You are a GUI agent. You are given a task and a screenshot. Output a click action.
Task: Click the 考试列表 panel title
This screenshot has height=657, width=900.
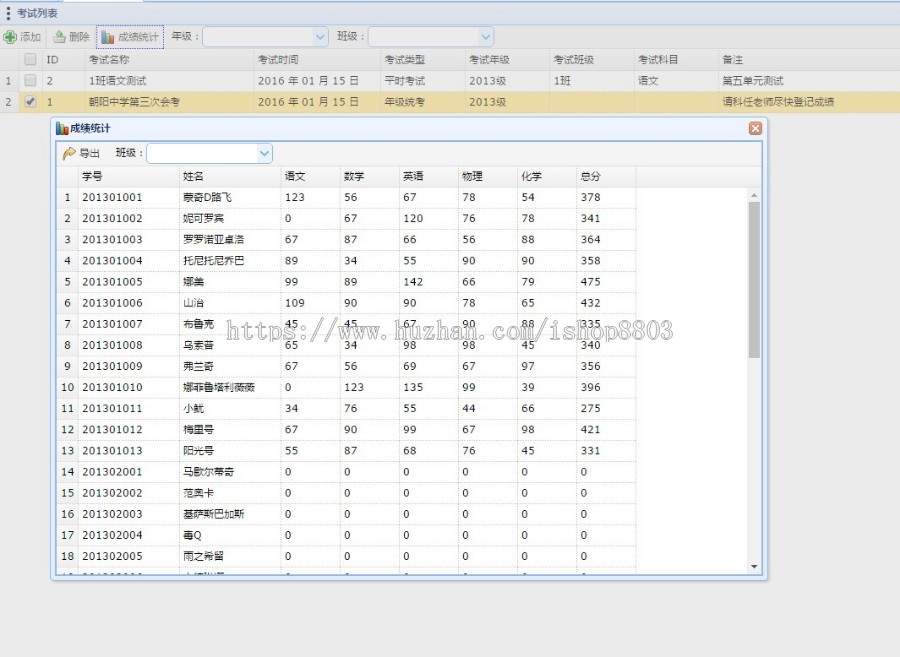click(36, 13)
